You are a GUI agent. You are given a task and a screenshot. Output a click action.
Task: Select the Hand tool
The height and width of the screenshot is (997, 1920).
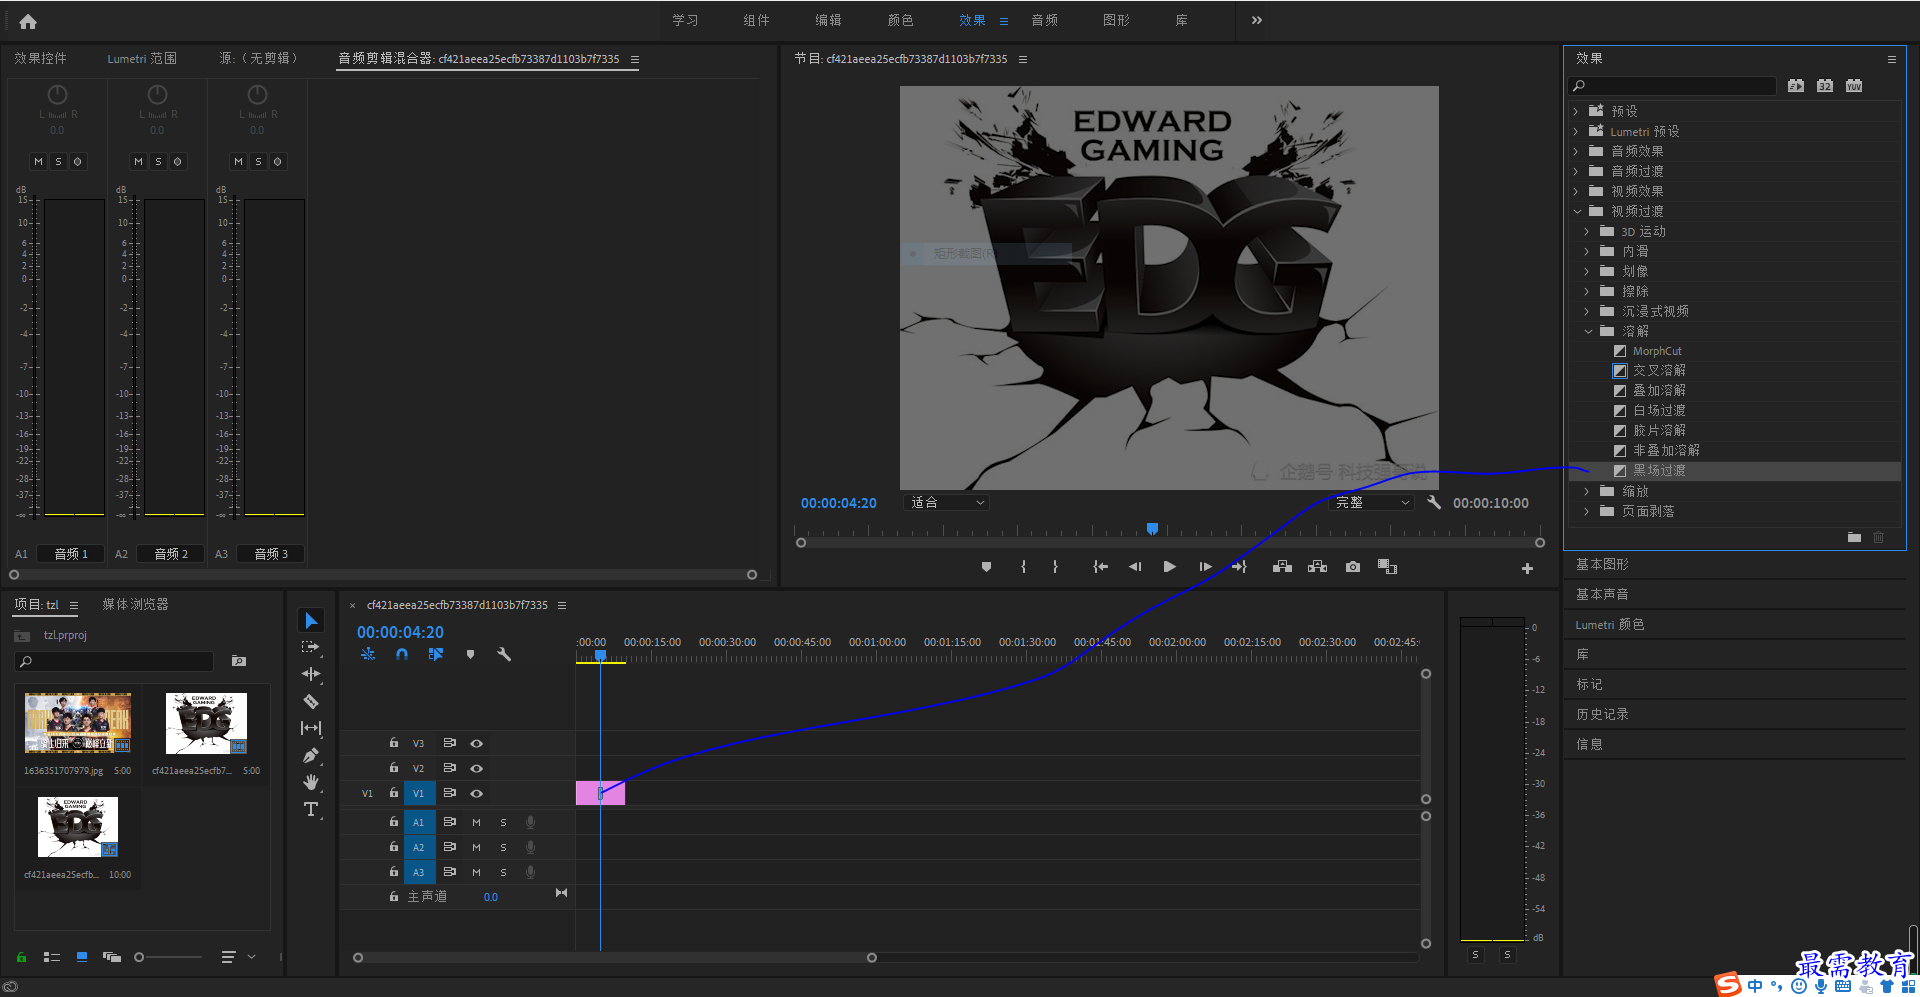[x=311, y=782]
